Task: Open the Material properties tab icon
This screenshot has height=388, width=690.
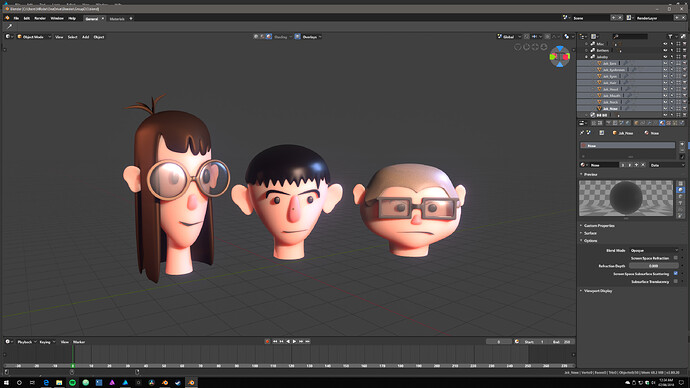Action: (662, 123)
